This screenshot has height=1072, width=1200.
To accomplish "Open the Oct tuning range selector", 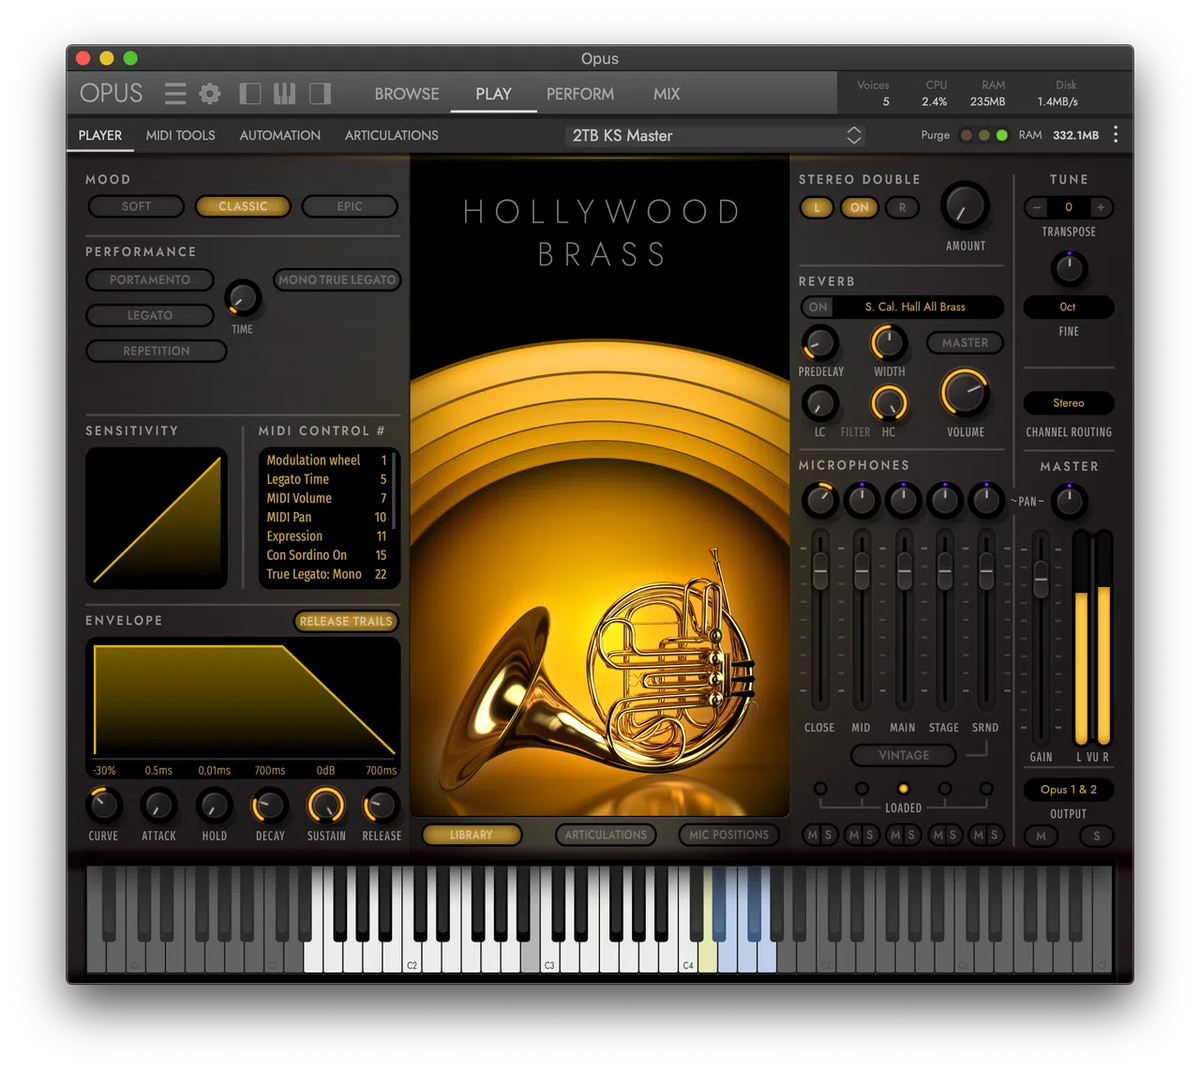I will point(1068,307).
